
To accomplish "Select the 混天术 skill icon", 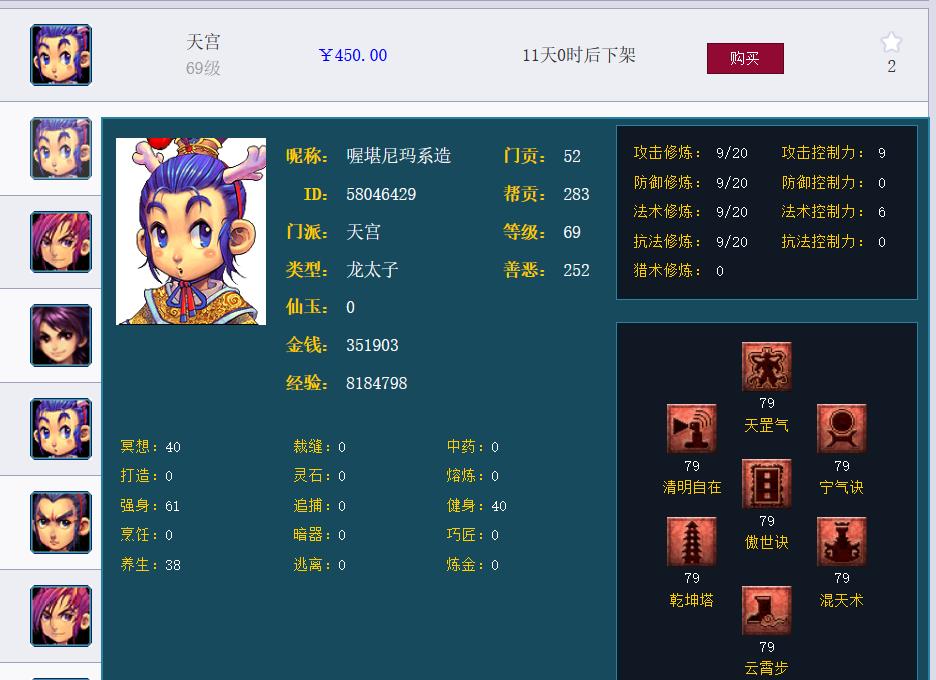I will (841, 544).
